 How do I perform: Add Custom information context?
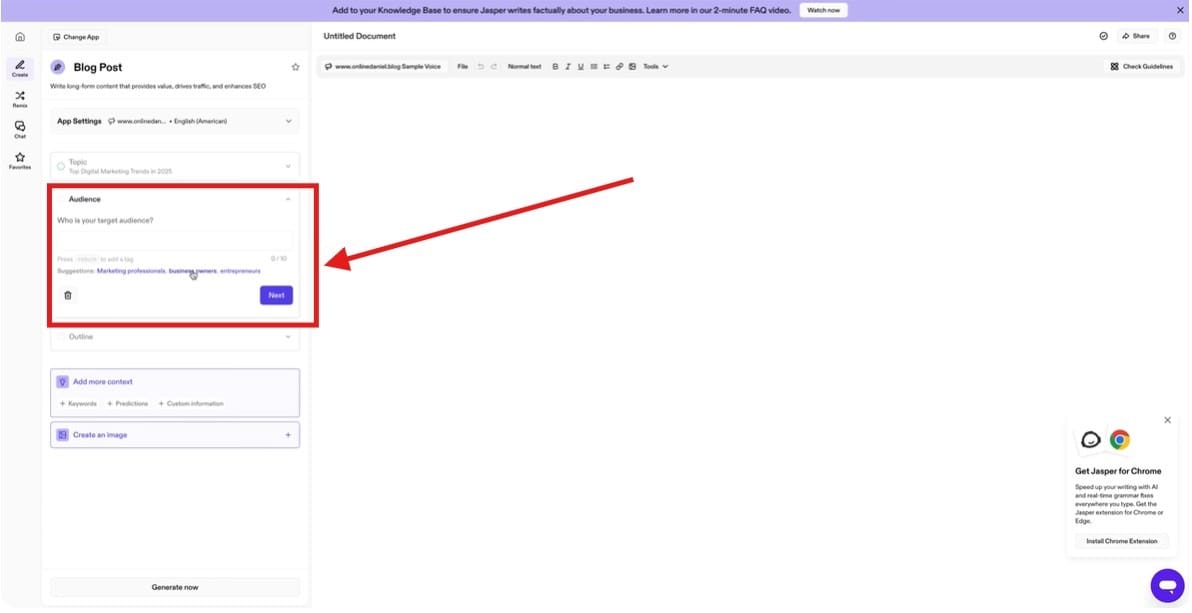pos(191,404)
